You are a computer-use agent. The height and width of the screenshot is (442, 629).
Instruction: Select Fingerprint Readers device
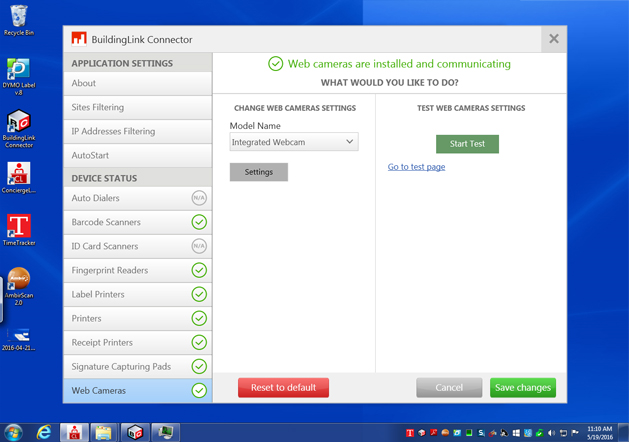[x=138, y=270]
